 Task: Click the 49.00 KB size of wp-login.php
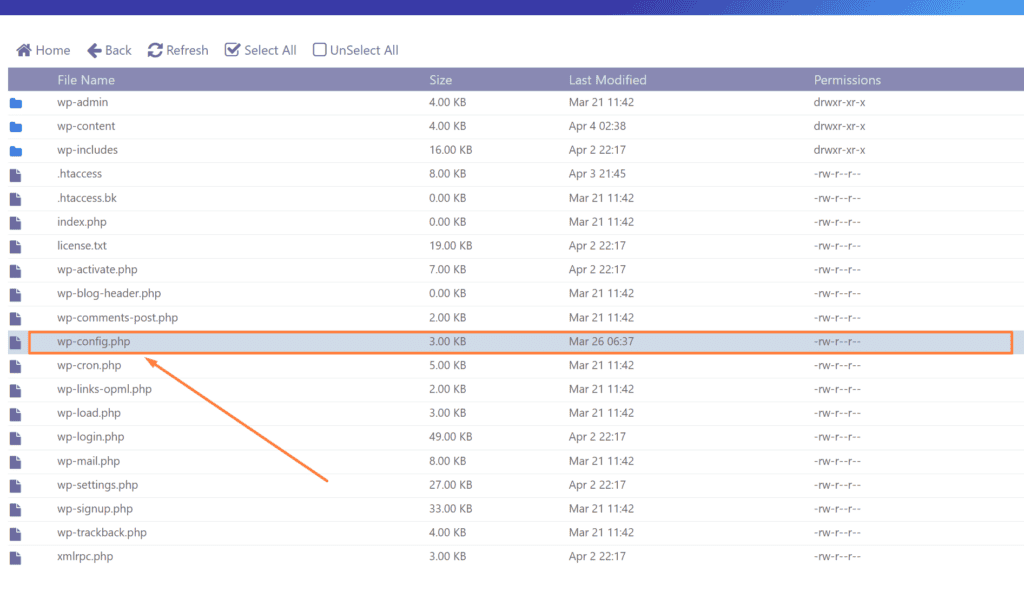point(451,437)
